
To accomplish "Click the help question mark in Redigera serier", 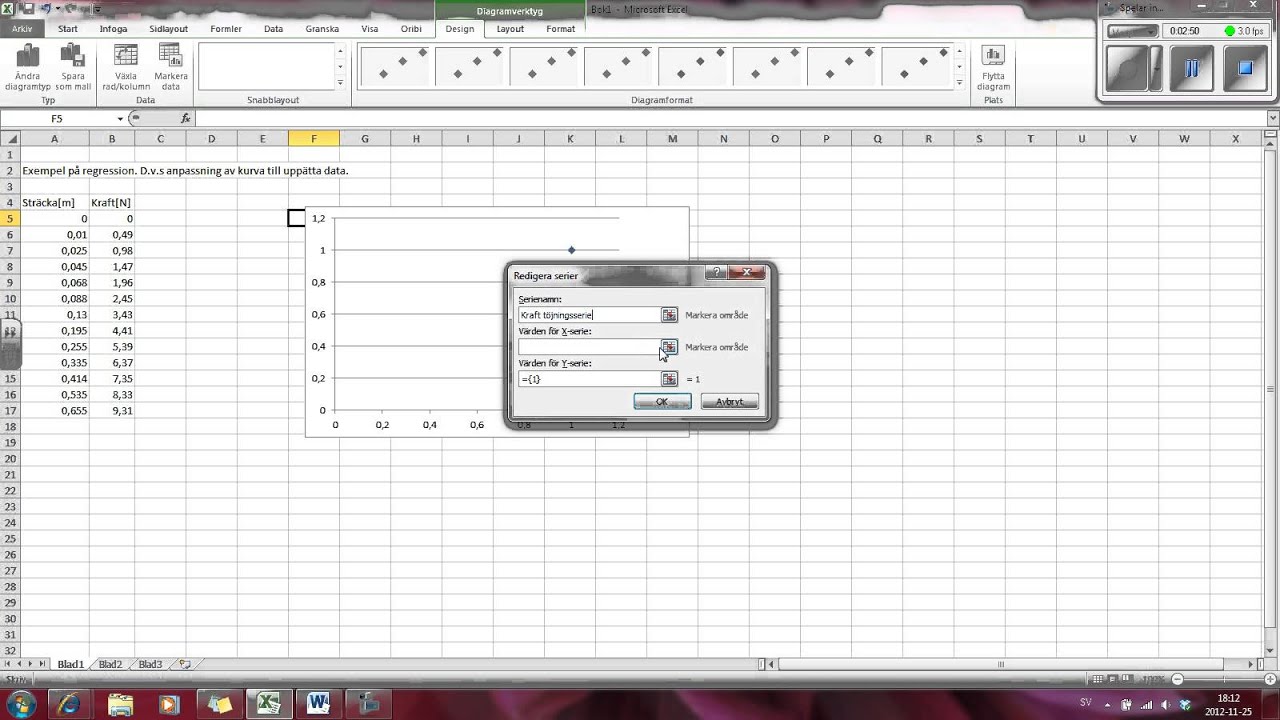I will point(716,273).
